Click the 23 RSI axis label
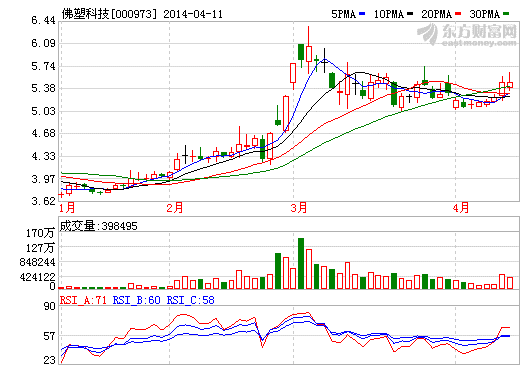520x365 pixels. [50, 360]
